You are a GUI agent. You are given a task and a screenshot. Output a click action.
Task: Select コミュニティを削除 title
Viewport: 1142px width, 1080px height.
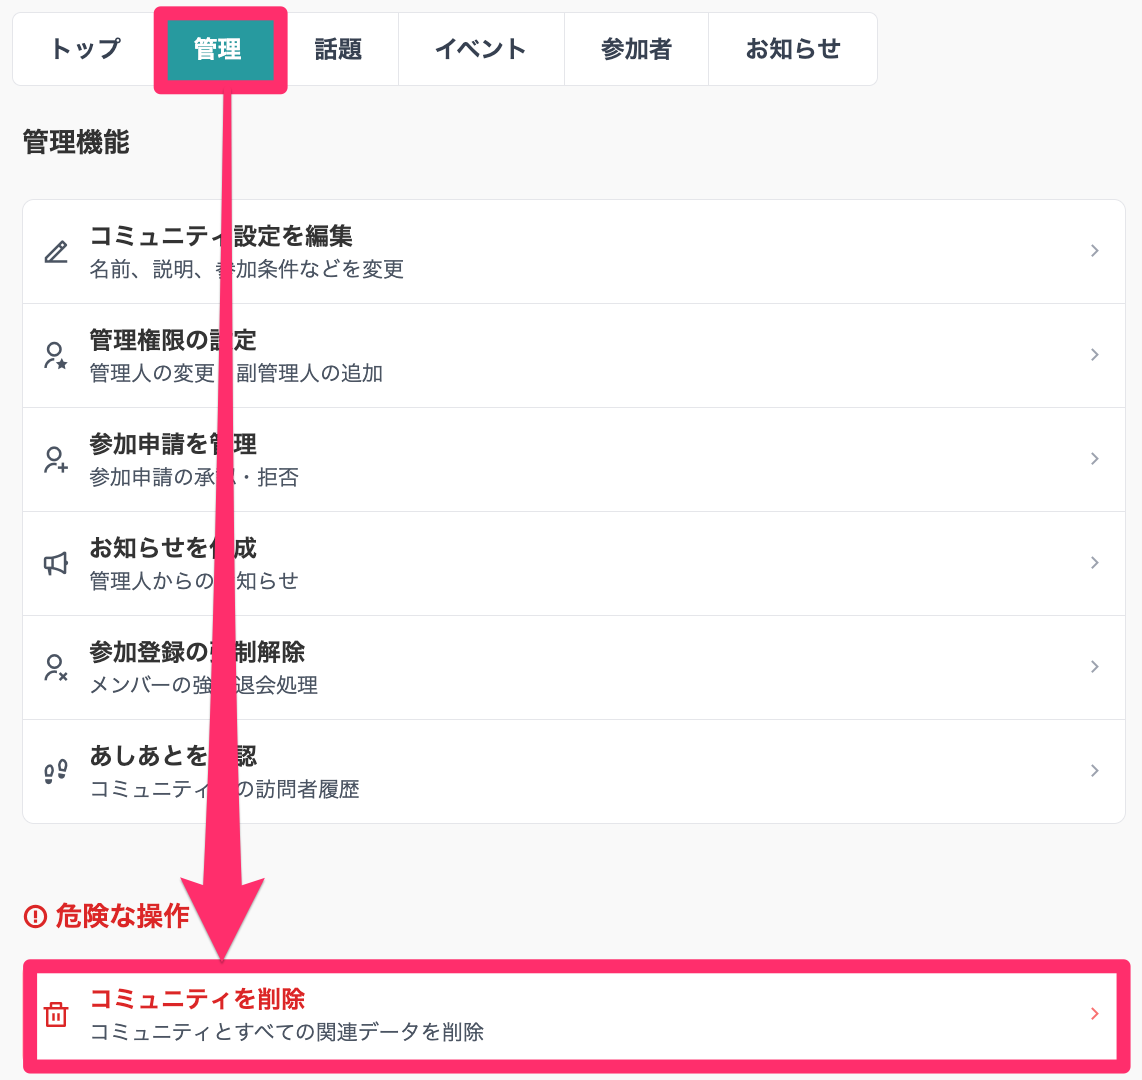pos(197,998)
